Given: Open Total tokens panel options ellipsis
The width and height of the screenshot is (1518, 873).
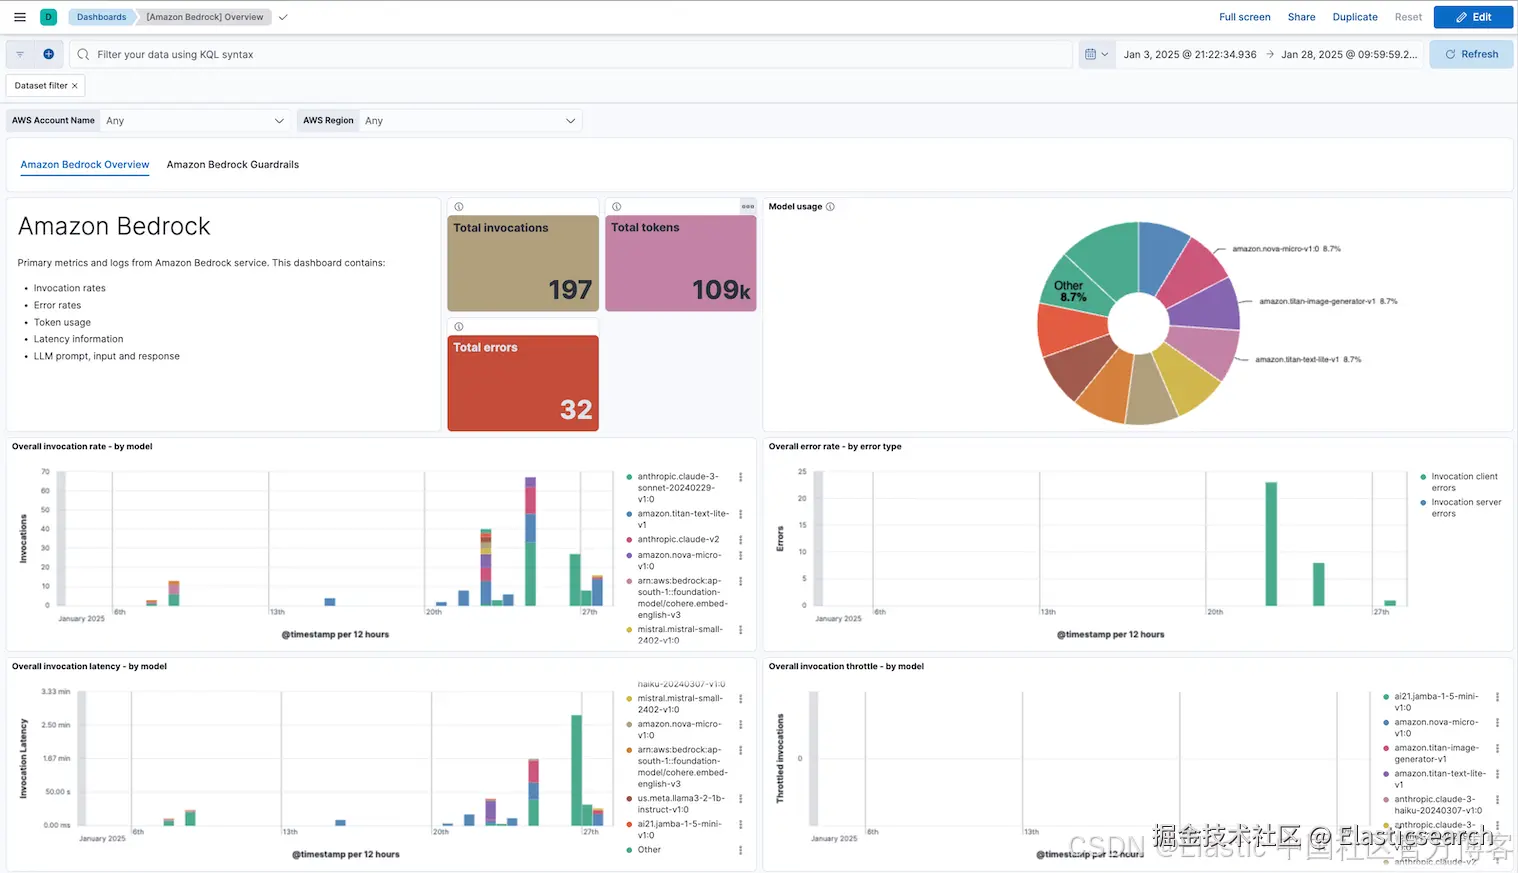Looking at the screenshot, I should click(x=747, y=207).
